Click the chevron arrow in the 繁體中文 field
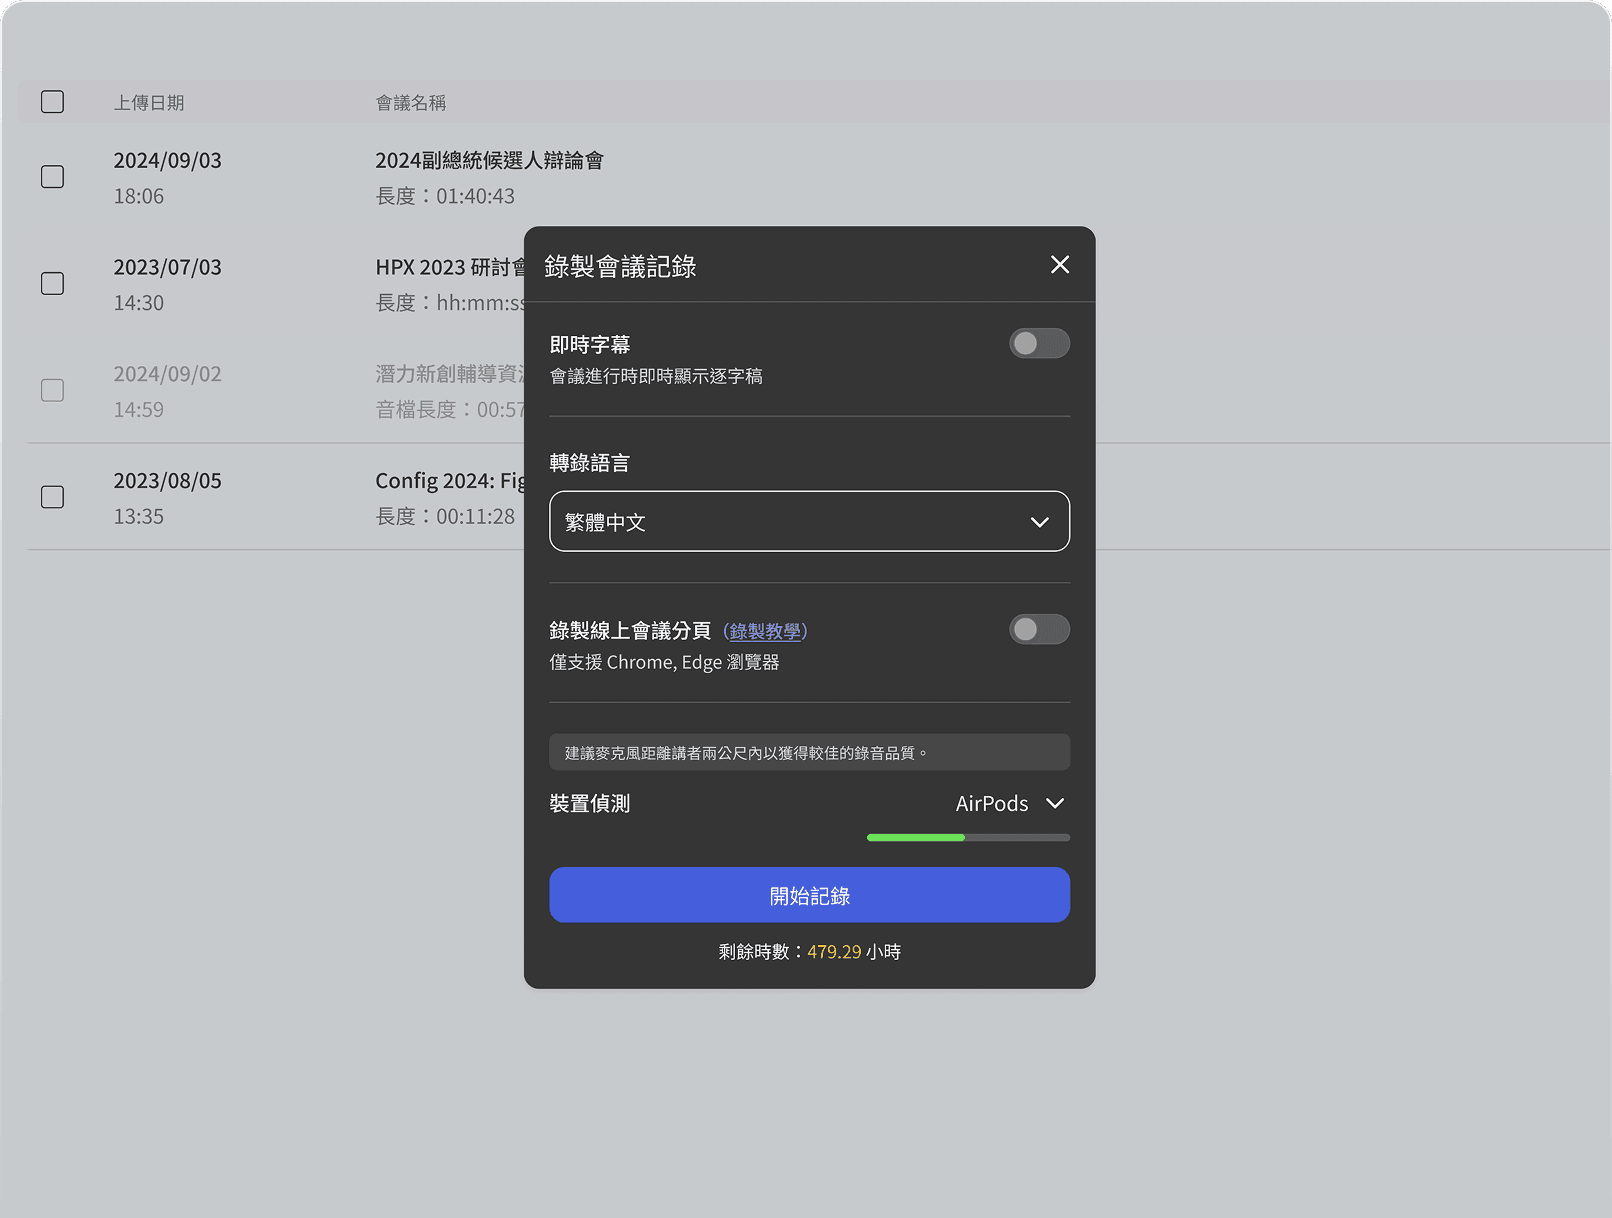Viewport: 1612px width, 1218px height. (1039, 522)
